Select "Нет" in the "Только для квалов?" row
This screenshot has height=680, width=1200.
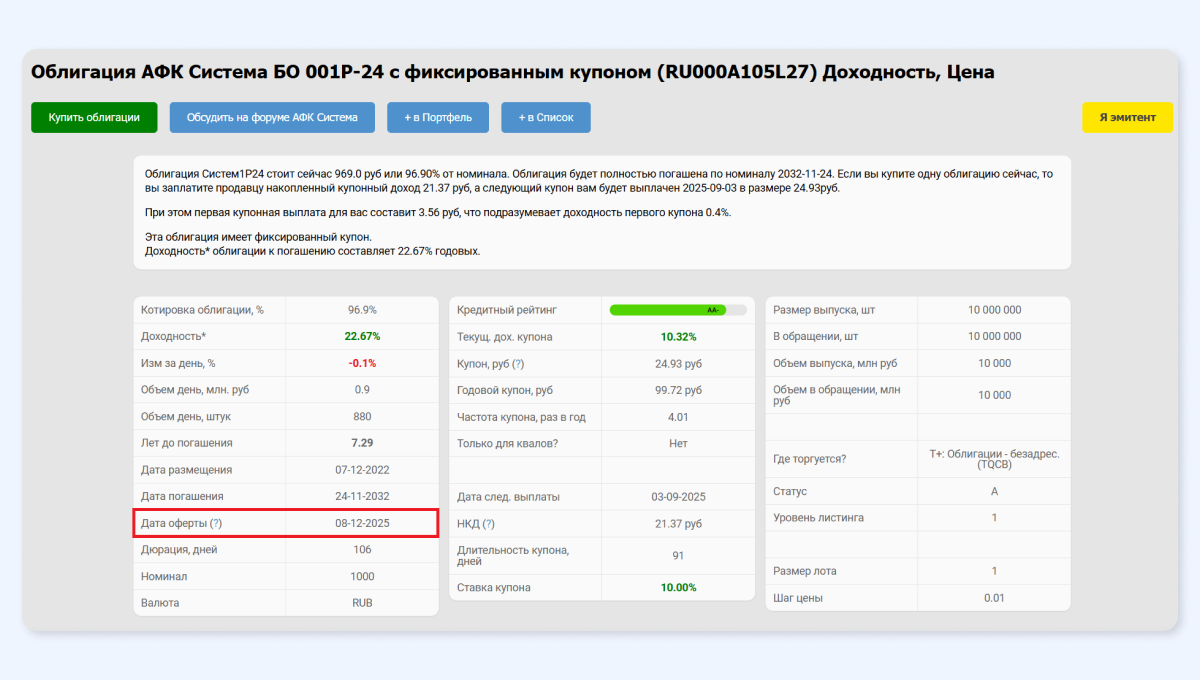678,443
